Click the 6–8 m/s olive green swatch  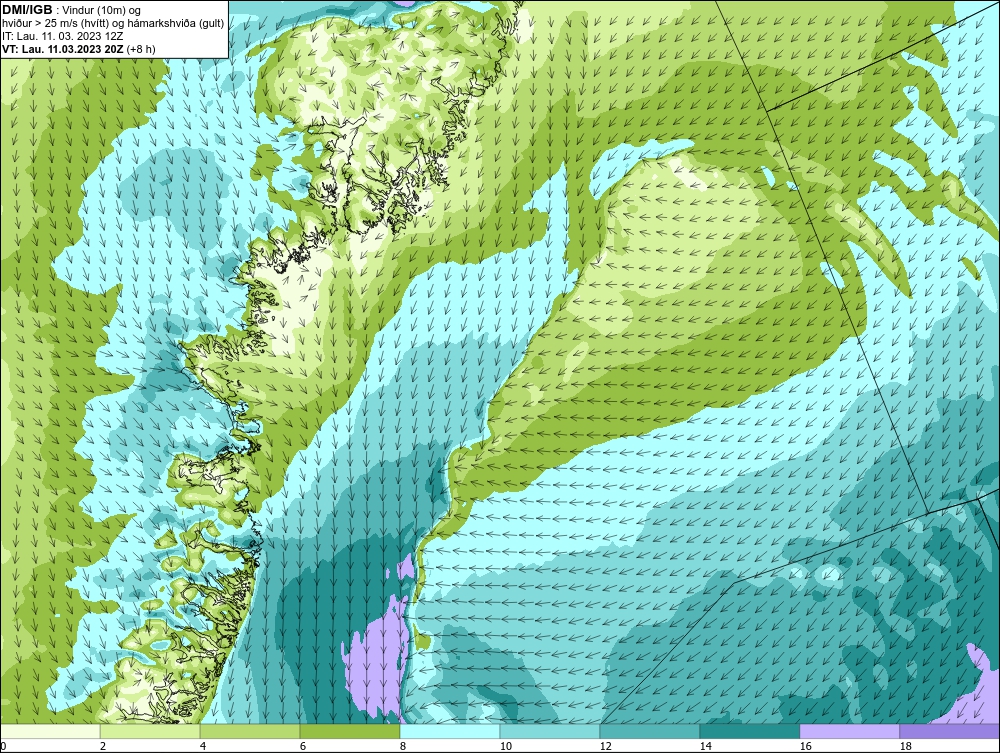pos(350,731)
